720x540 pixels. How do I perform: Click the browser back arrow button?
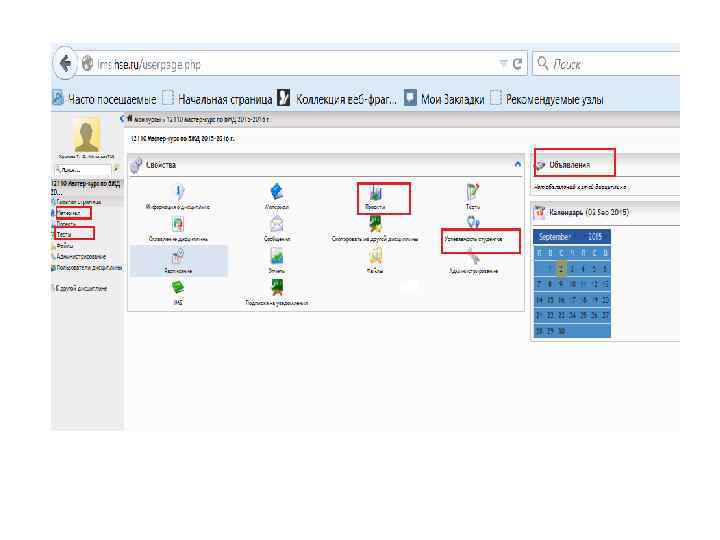click(65, 64)
